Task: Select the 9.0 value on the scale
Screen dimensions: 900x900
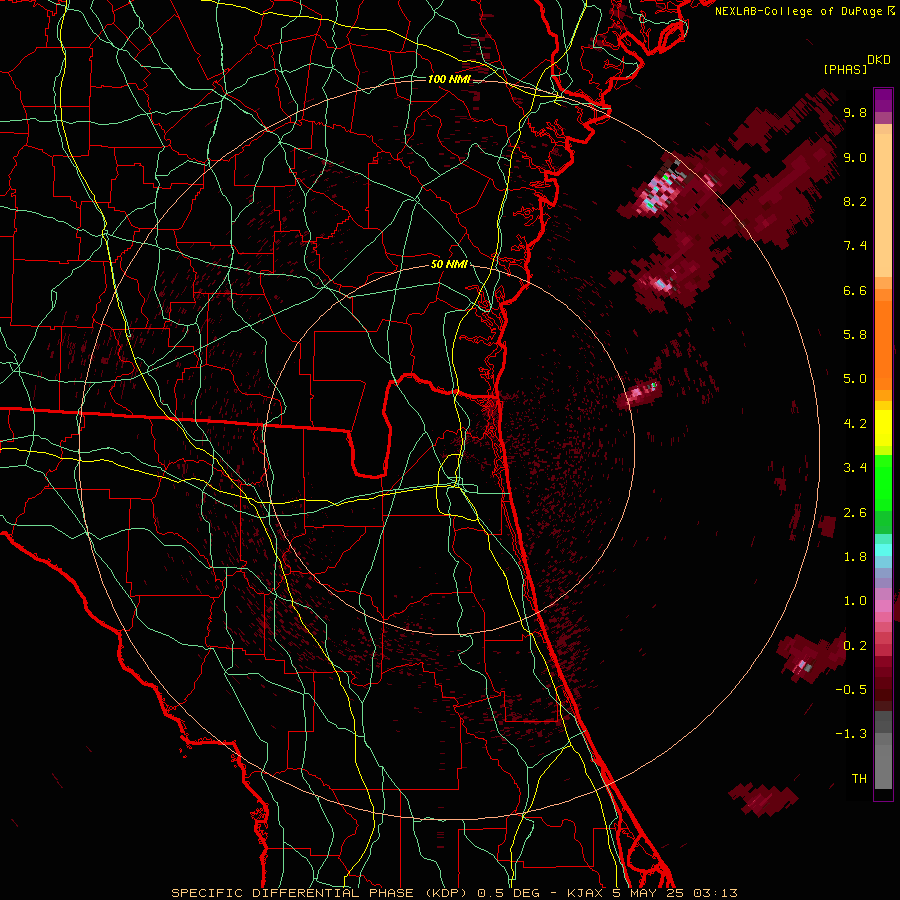Action: point(855,157)
